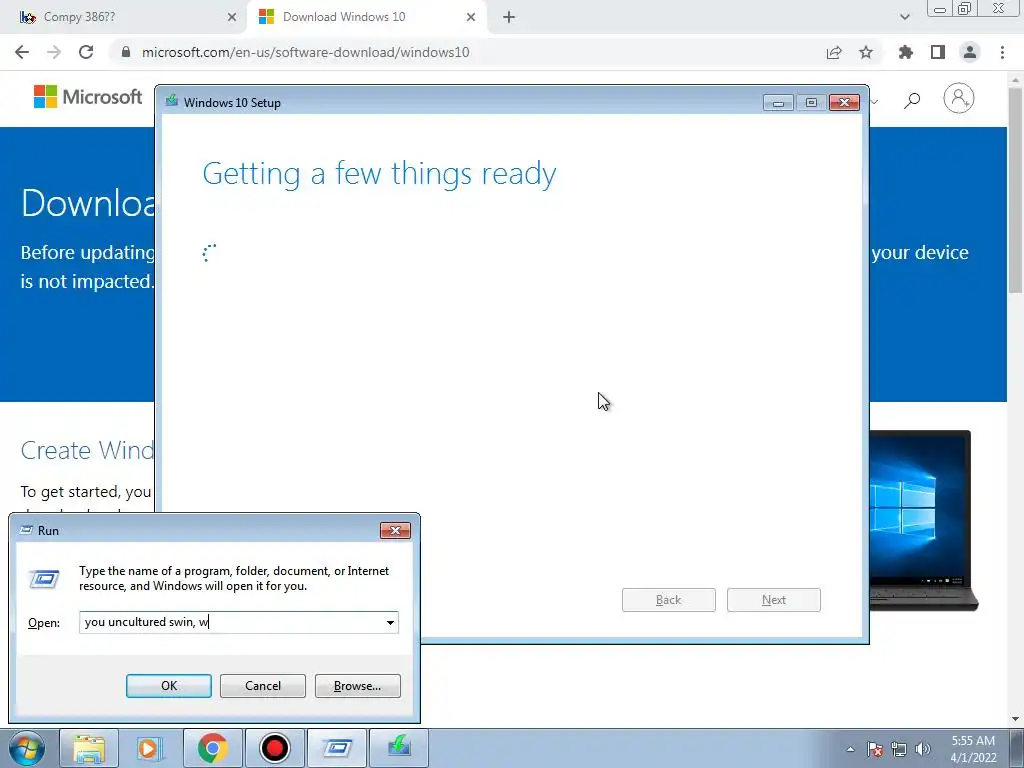
Task: Open the volume speaker tray icon
Action: (923, 749)
